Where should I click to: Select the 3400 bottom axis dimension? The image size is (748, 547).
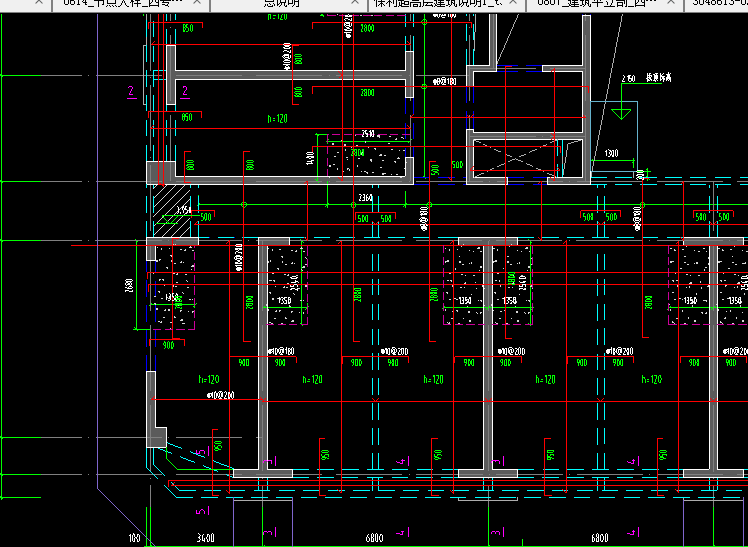tap(206, 538)
